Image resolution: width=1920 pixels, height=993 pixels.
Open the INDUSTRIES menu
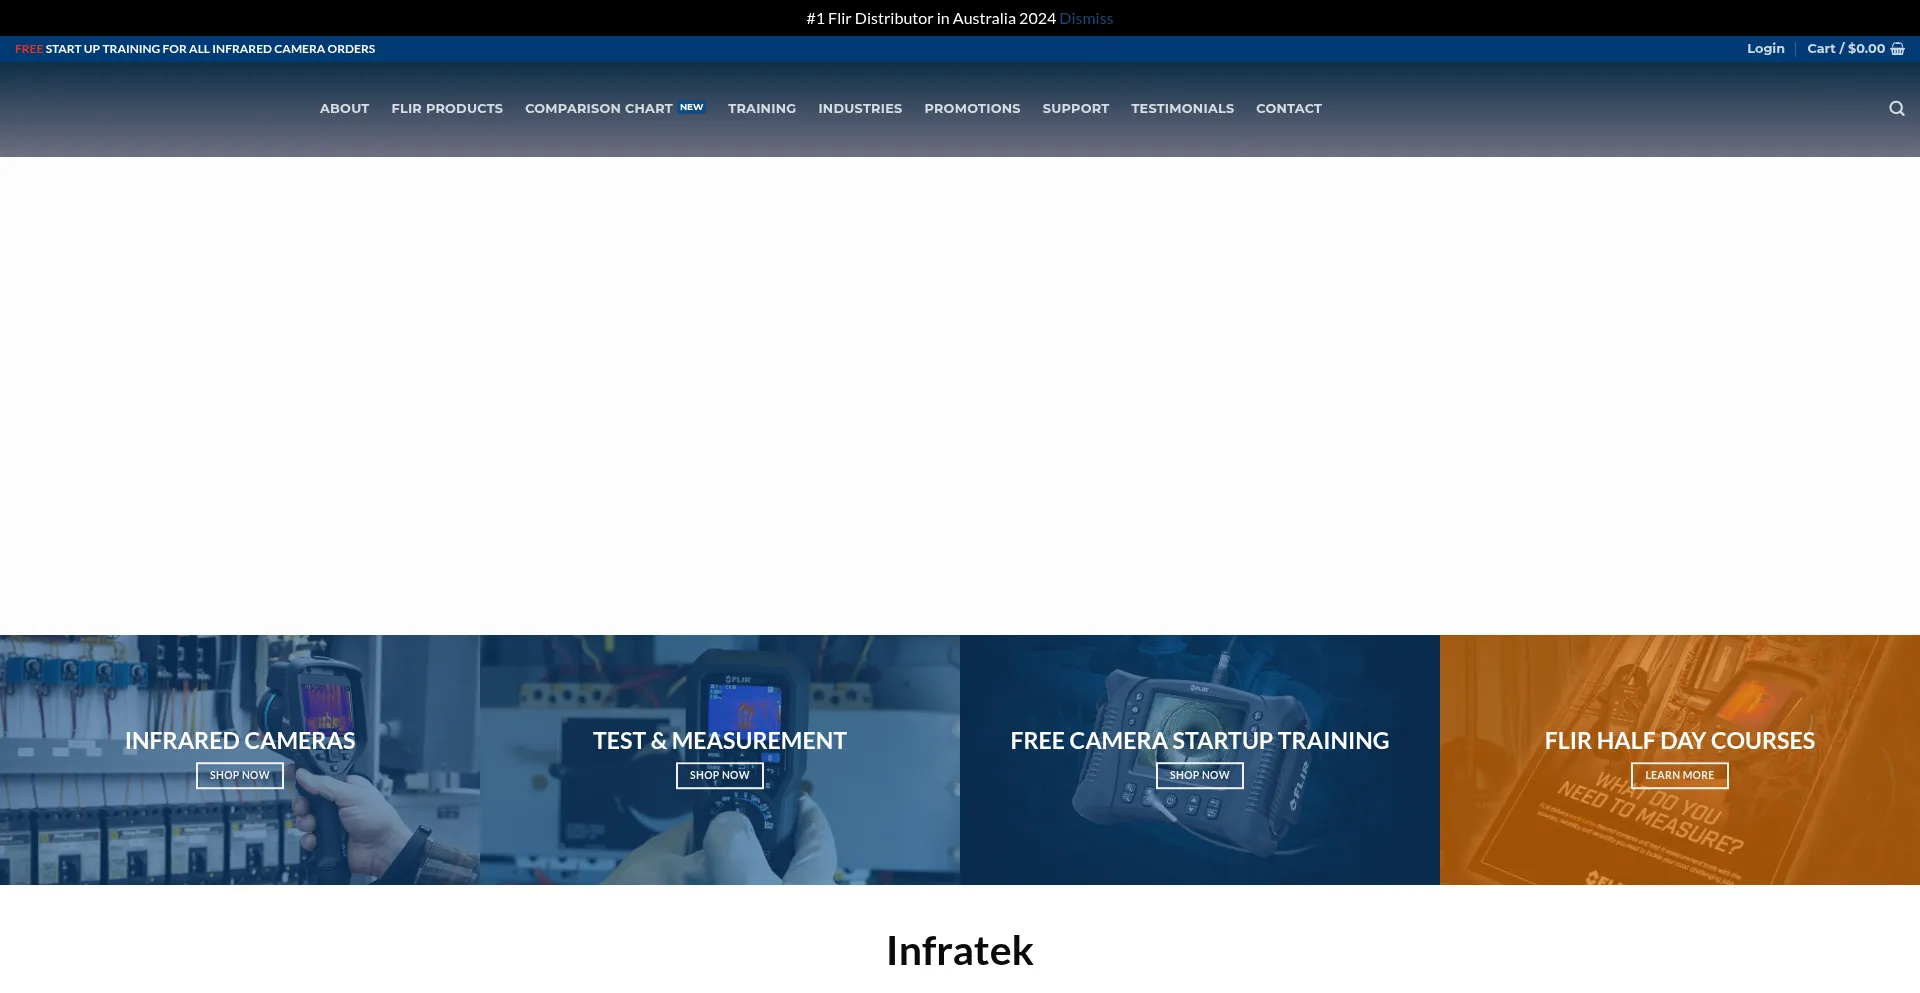click(860, 108)
